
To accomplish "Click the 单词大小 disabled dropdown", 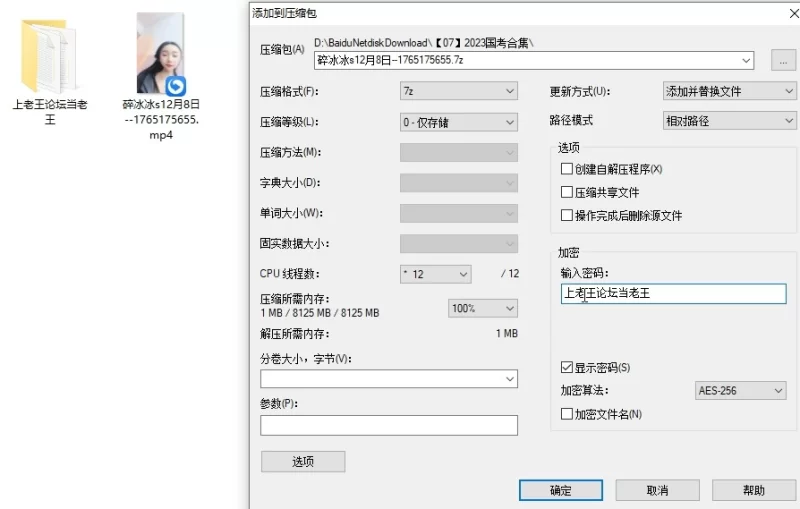I will pos(459,213).
